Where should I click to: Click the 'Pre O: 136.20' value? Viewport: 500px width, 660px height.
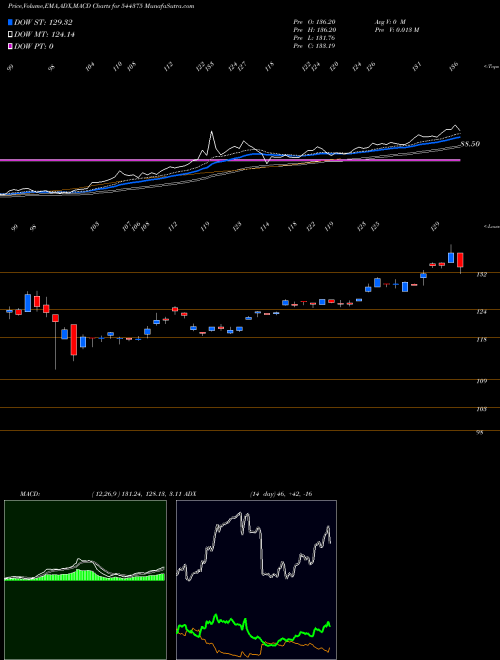click(314, 22)
